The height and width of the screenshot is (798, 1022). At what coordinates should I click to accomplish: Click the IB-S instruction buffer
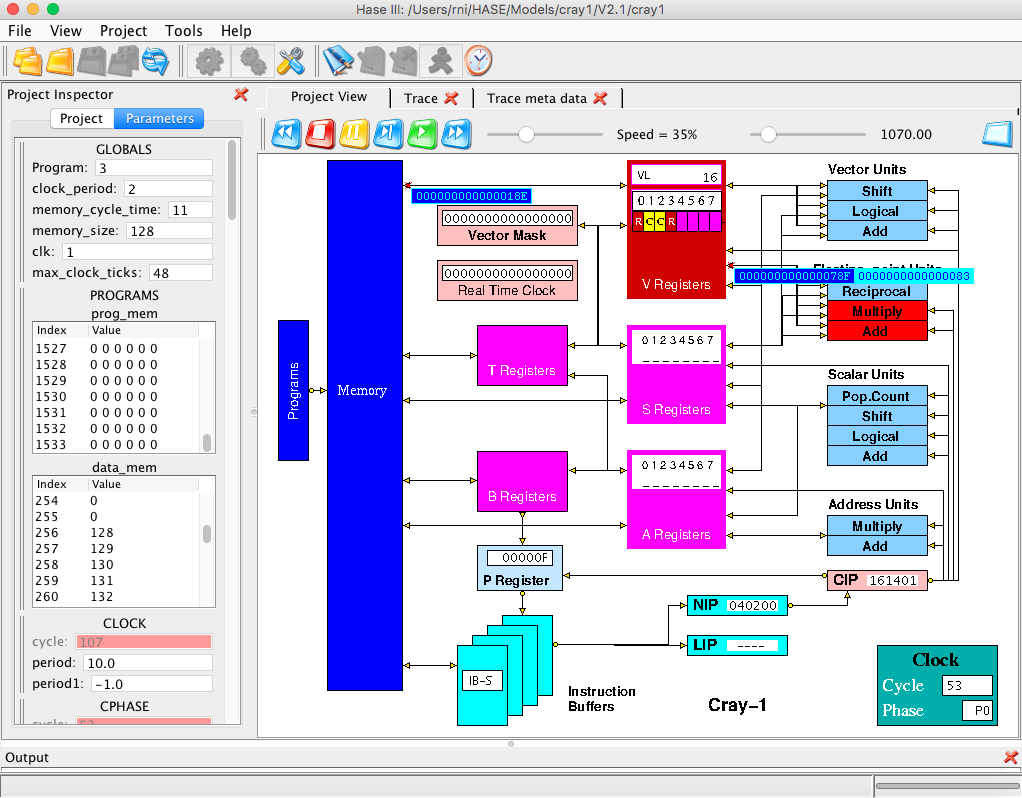[482, 685]
